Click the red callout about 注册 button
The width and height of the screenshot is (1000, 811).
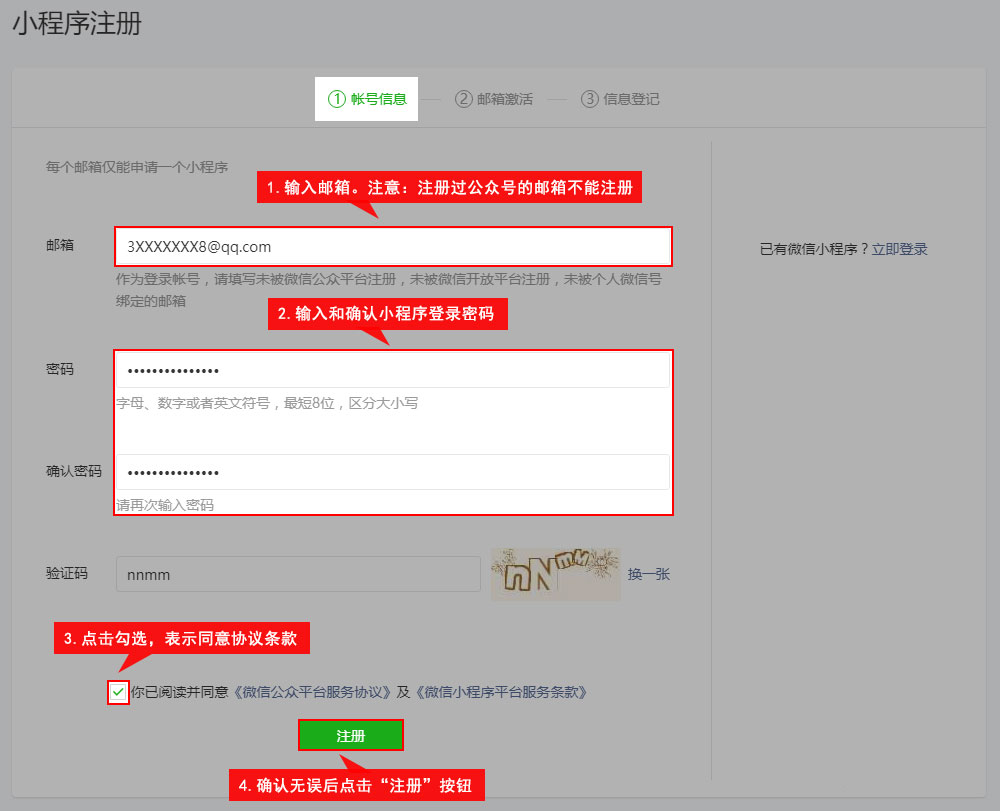tap(357, 786)
